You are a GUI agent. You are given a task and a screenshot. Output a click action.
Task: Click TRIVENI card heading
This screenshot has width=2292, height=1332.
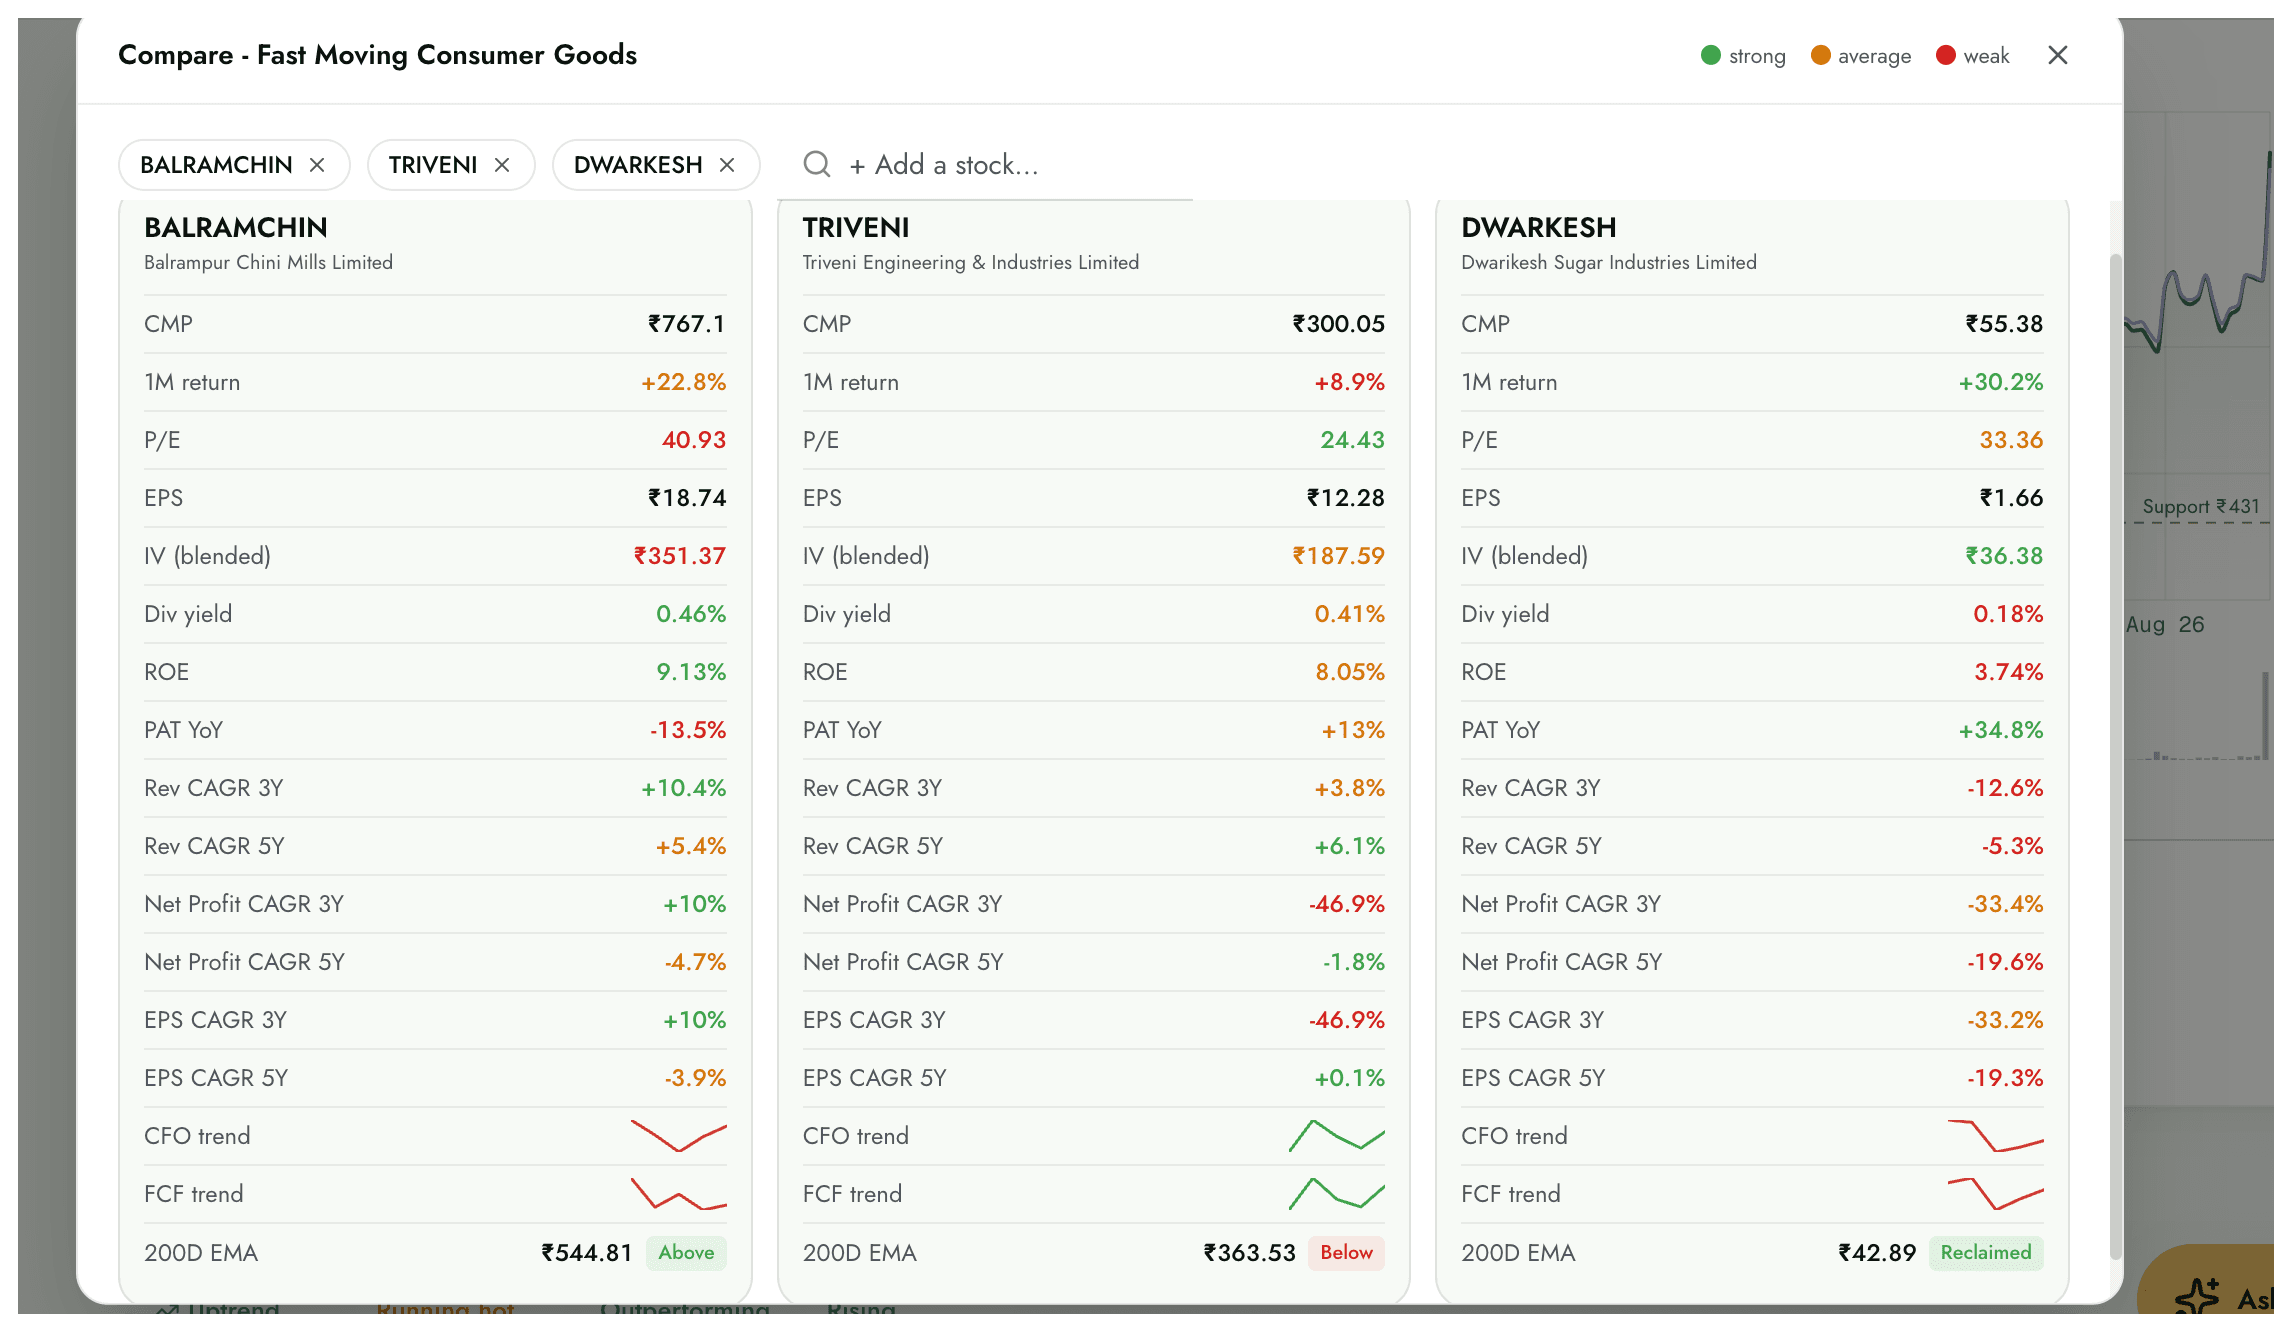point(856,228)
